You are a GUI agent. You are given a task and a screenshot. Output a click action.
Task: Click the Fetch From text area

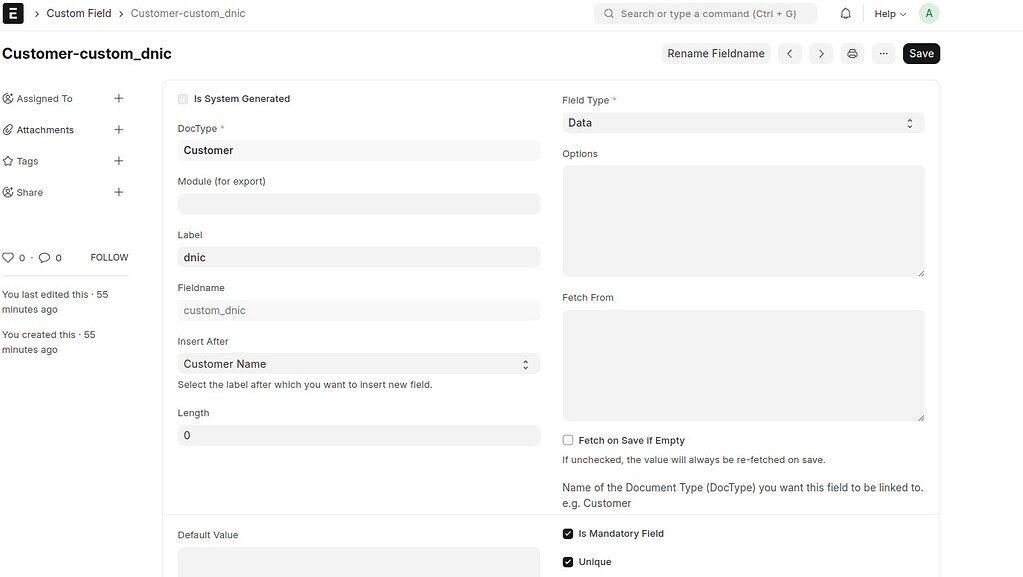[x=743, y=366]
